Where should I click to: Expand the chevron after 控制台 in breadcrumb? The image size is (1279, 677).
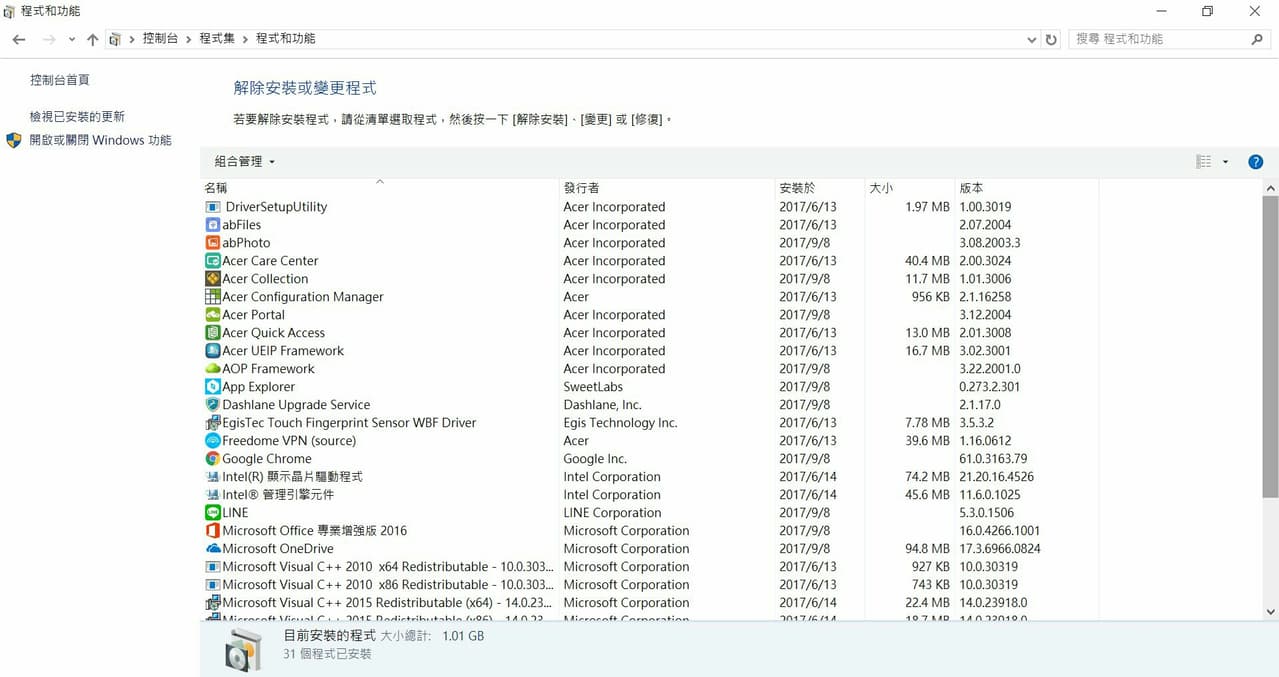coord(189,39)
